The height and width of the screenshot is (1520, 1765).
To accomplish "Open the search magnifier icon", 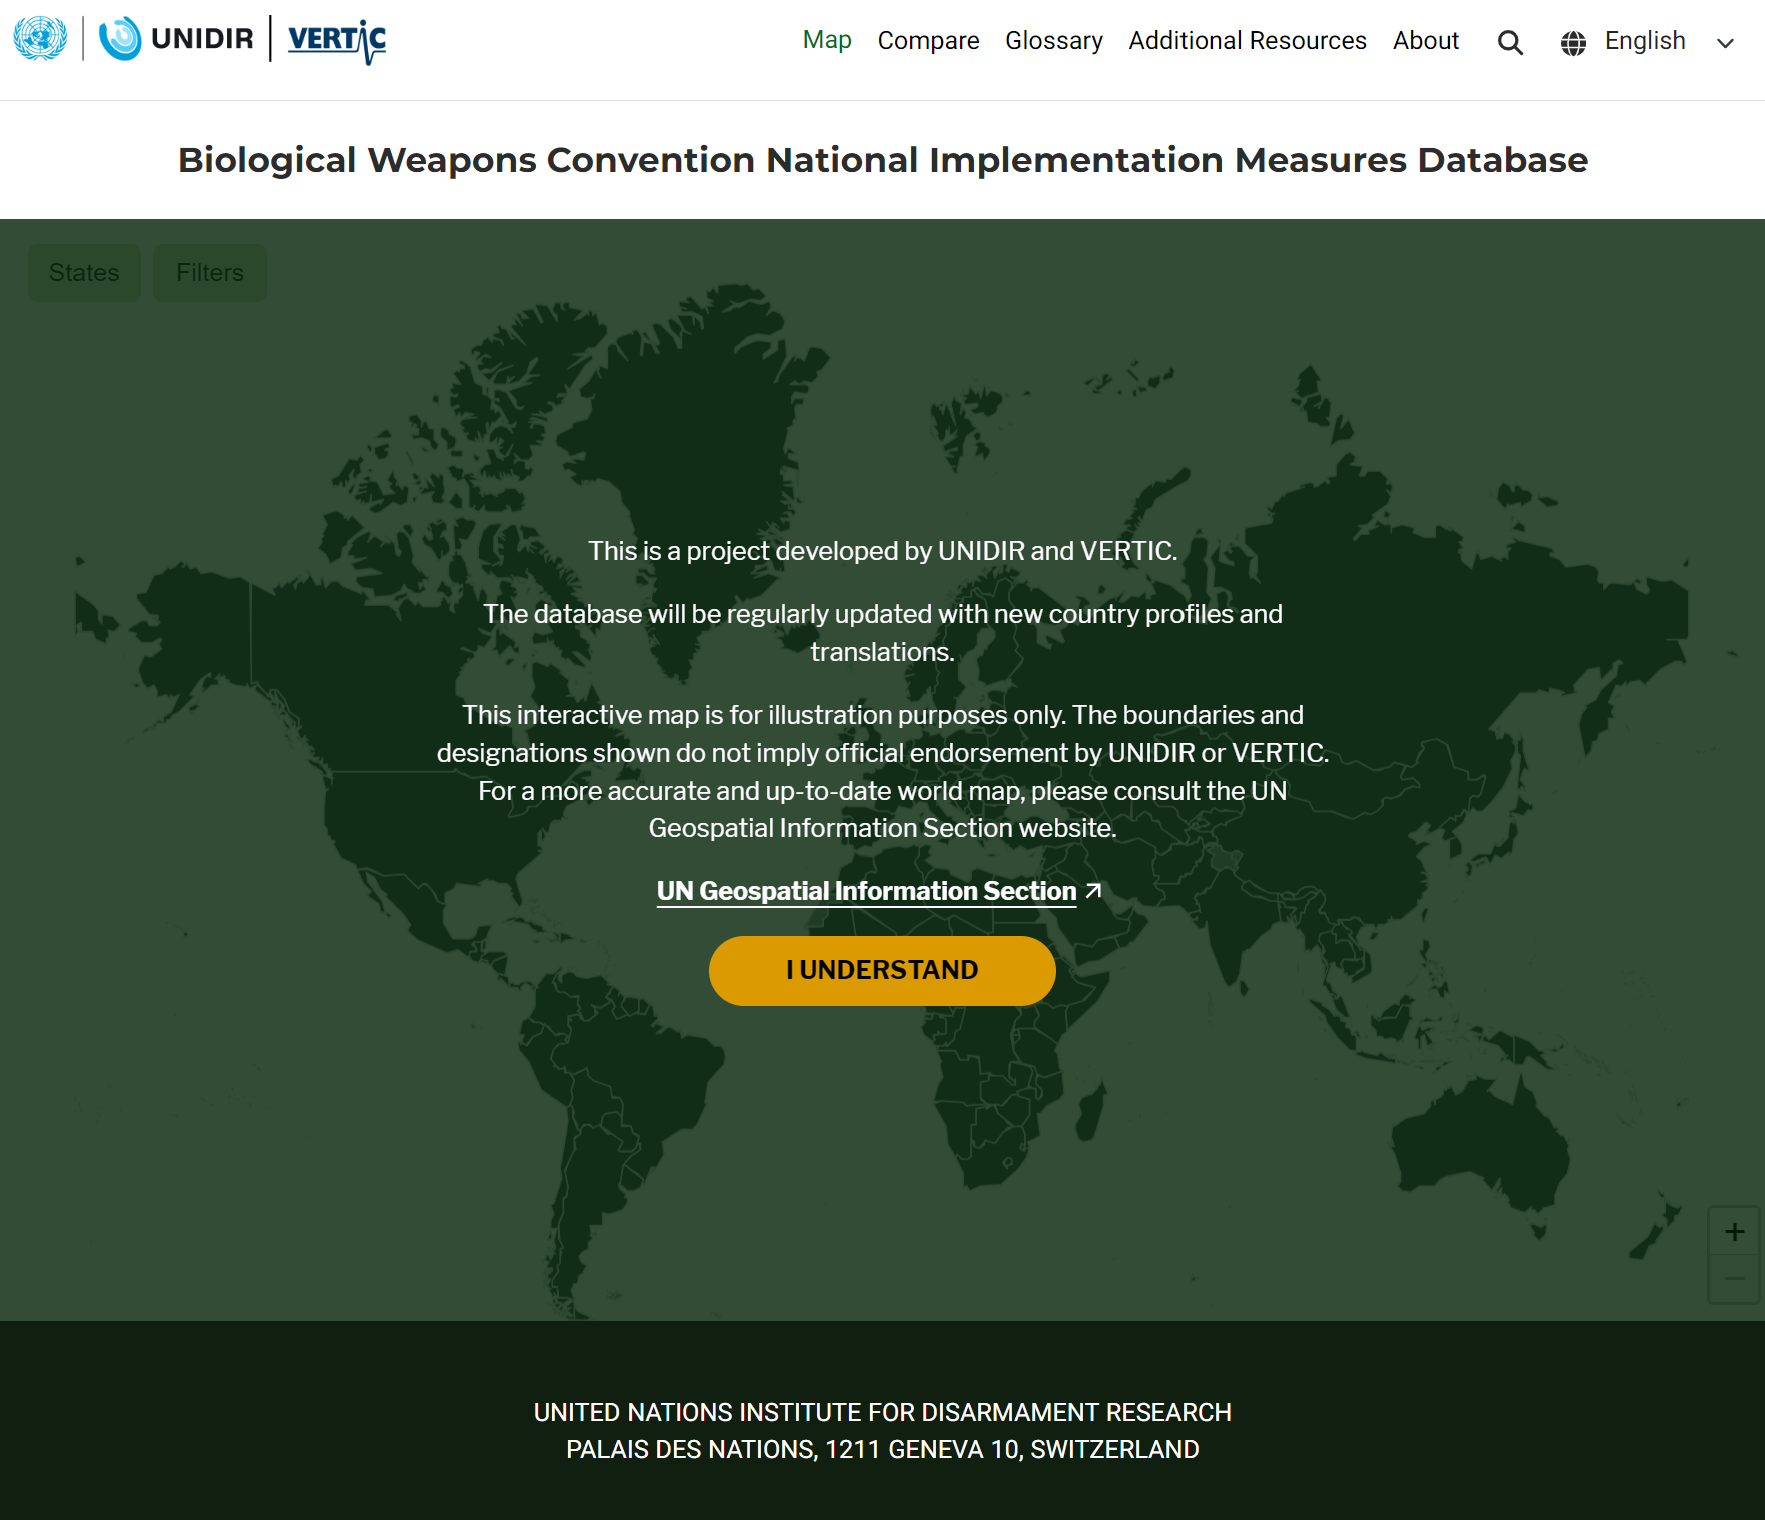I will pos(1510,42).
